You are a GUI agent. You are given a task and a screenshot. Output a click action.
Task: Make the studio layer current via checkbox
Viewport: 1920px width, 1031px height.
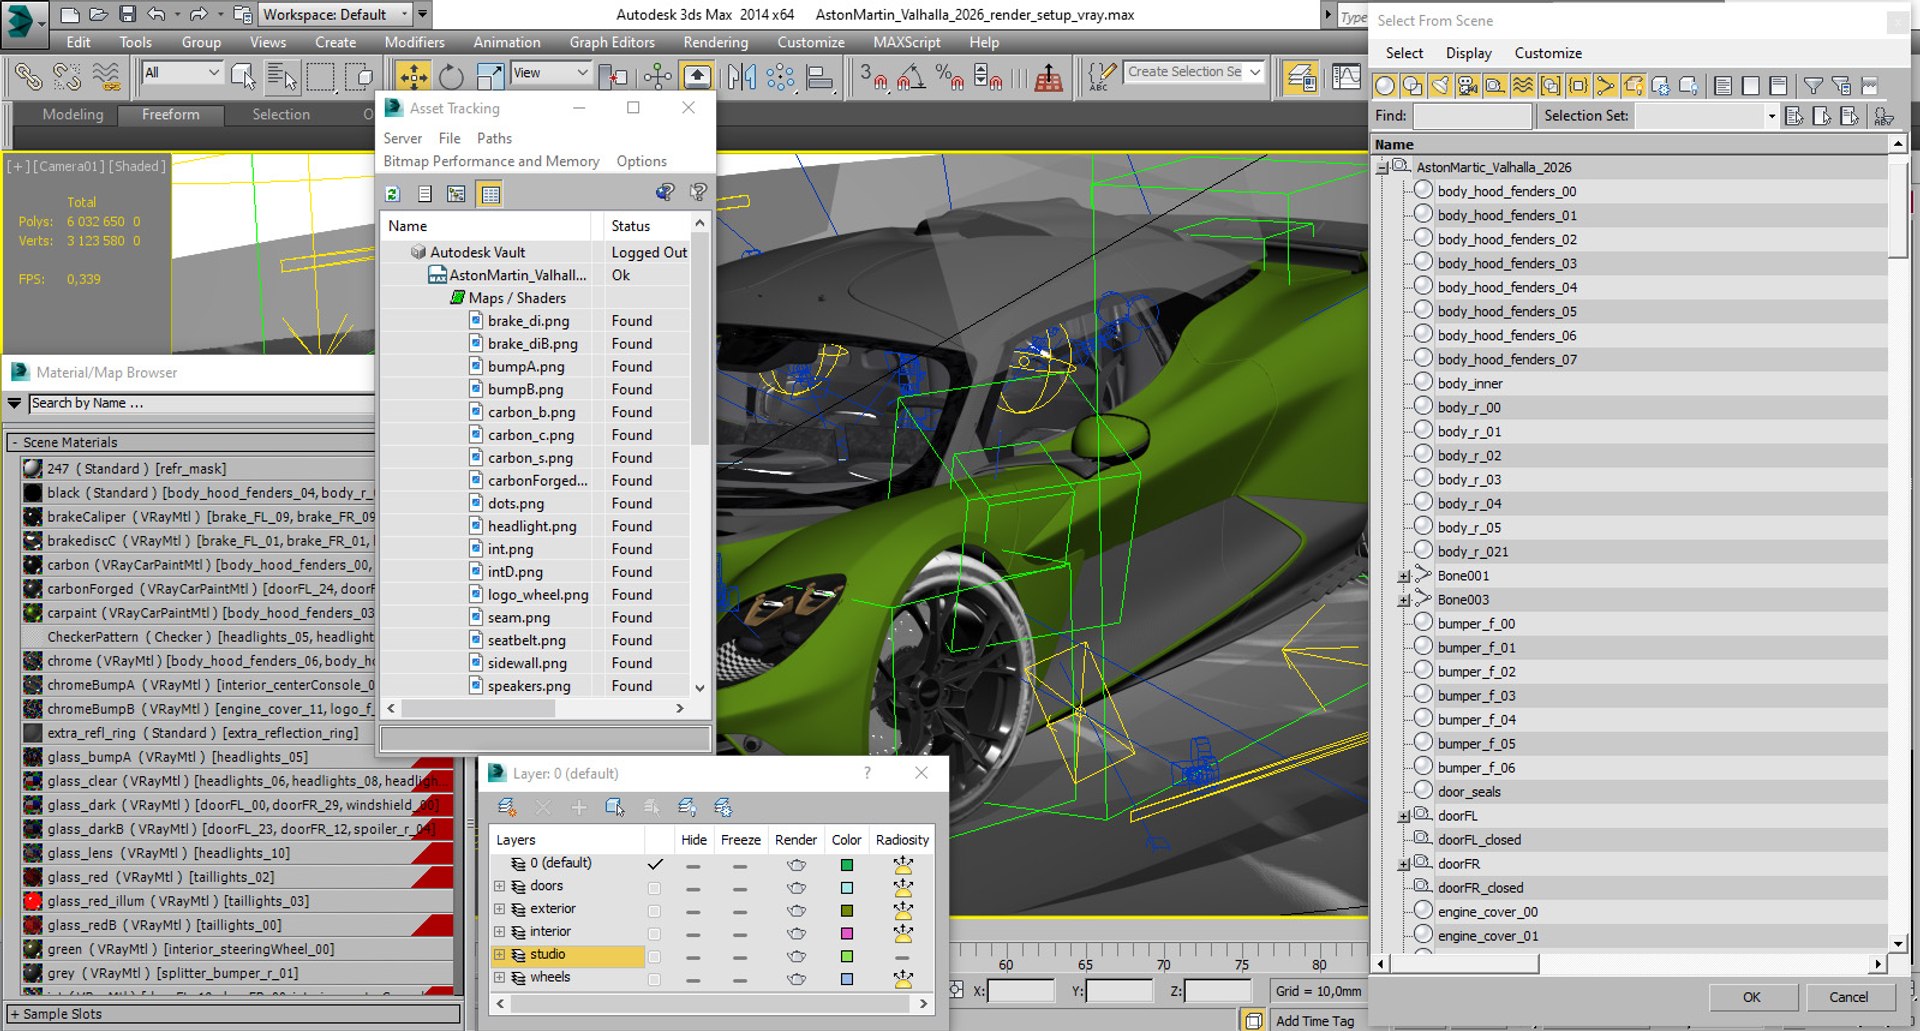(x=654, y=957)
